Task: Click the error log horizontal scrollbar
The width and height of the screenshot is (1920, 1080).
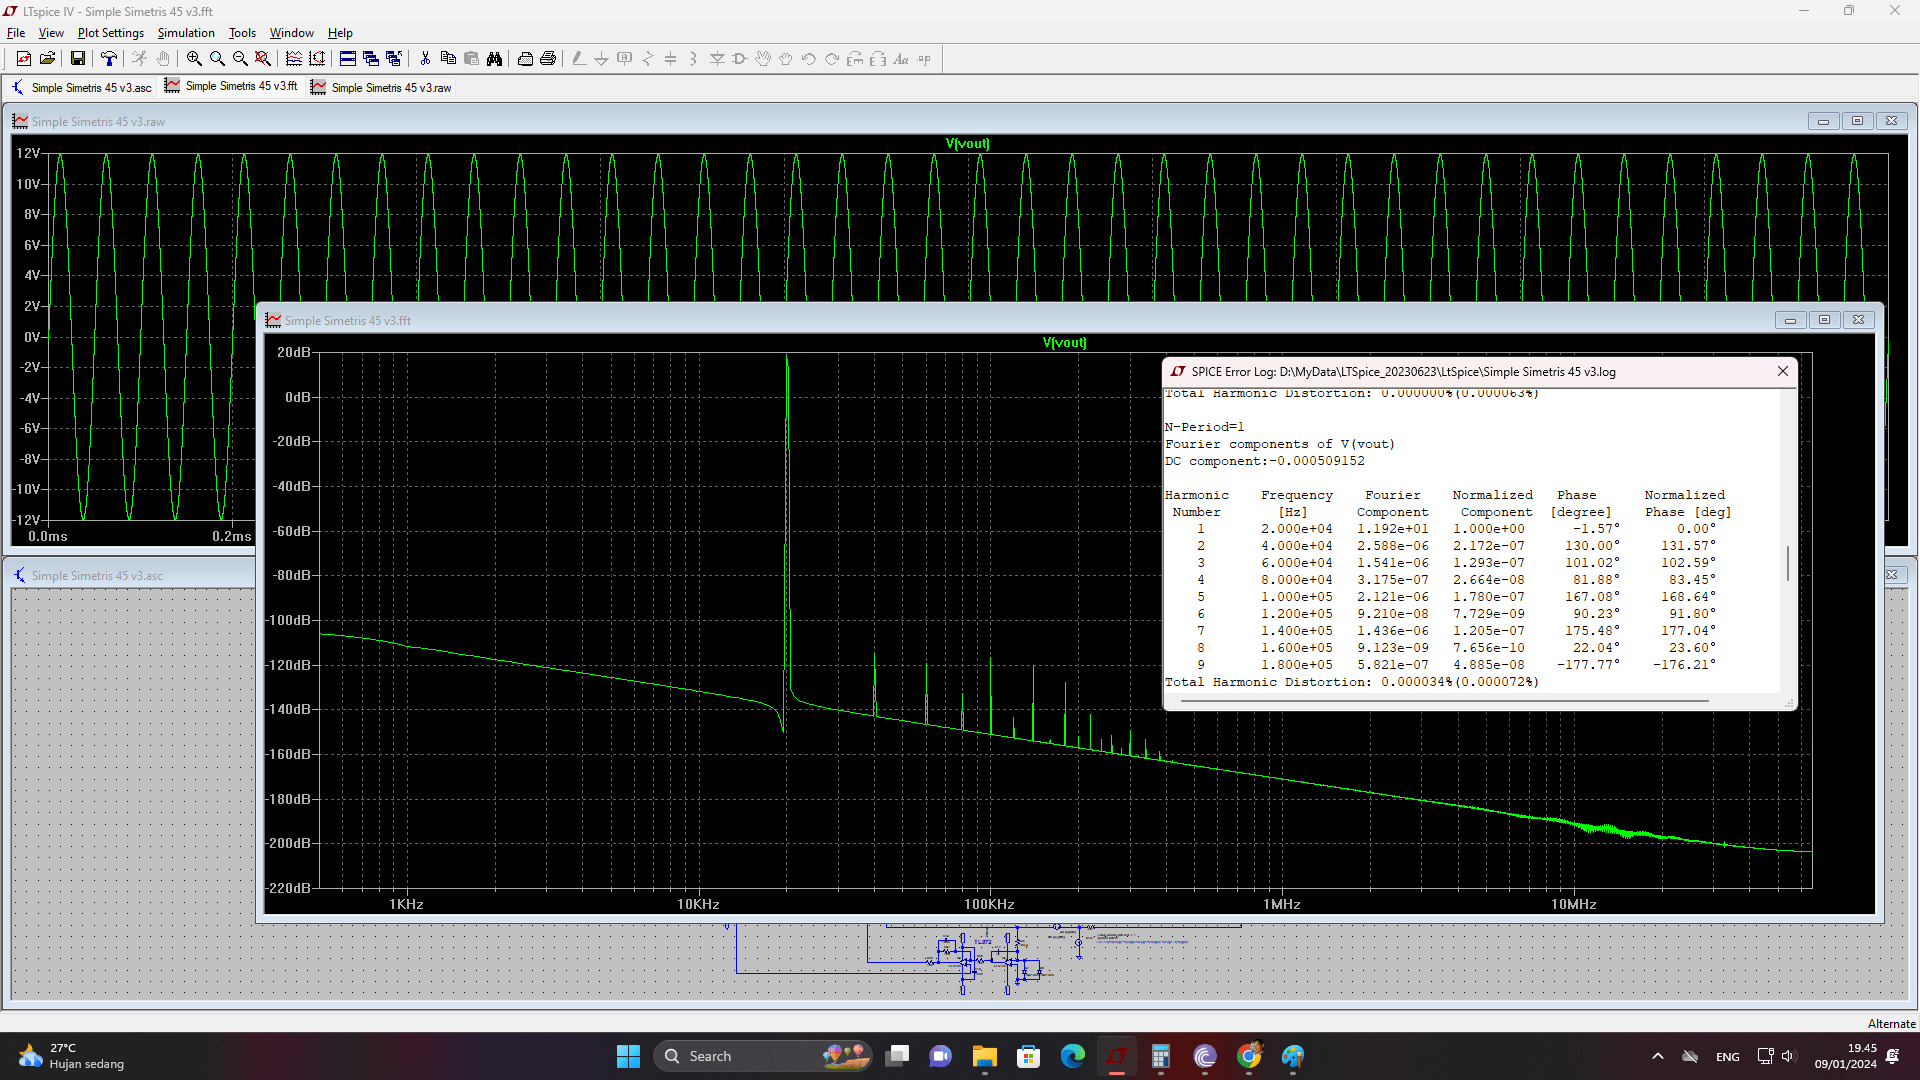Action: [x=1443, y=701]
